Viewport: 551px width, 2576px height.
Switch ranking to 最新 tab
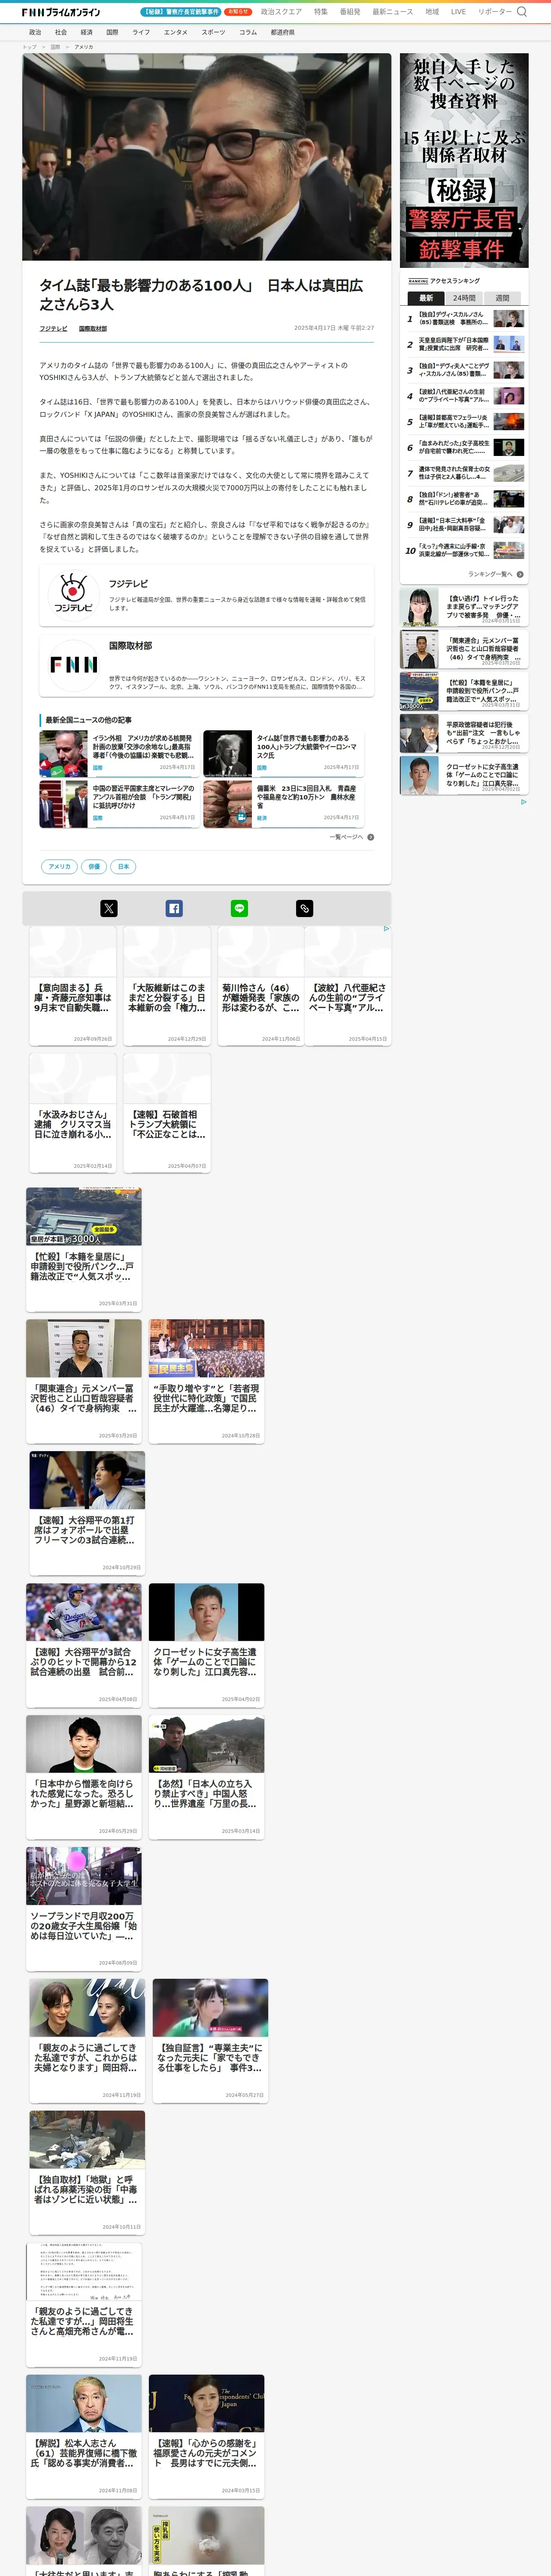coord(426,298)
